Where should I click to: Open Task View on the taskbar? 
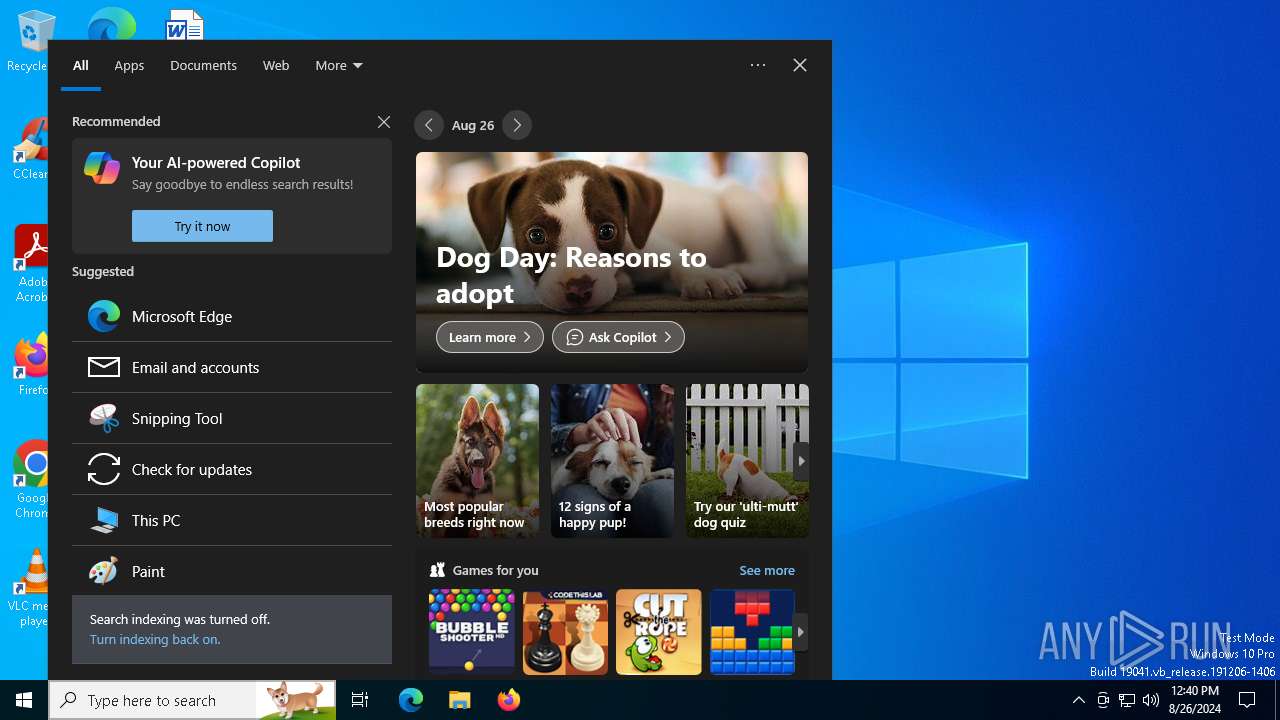[x=360, y=700]
